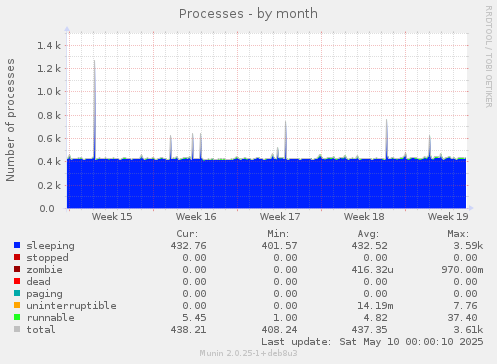Screen dimensions: 497x364
Task: Click the '1.4 k' y-axis tick label
Action: [x=49, y=45]
